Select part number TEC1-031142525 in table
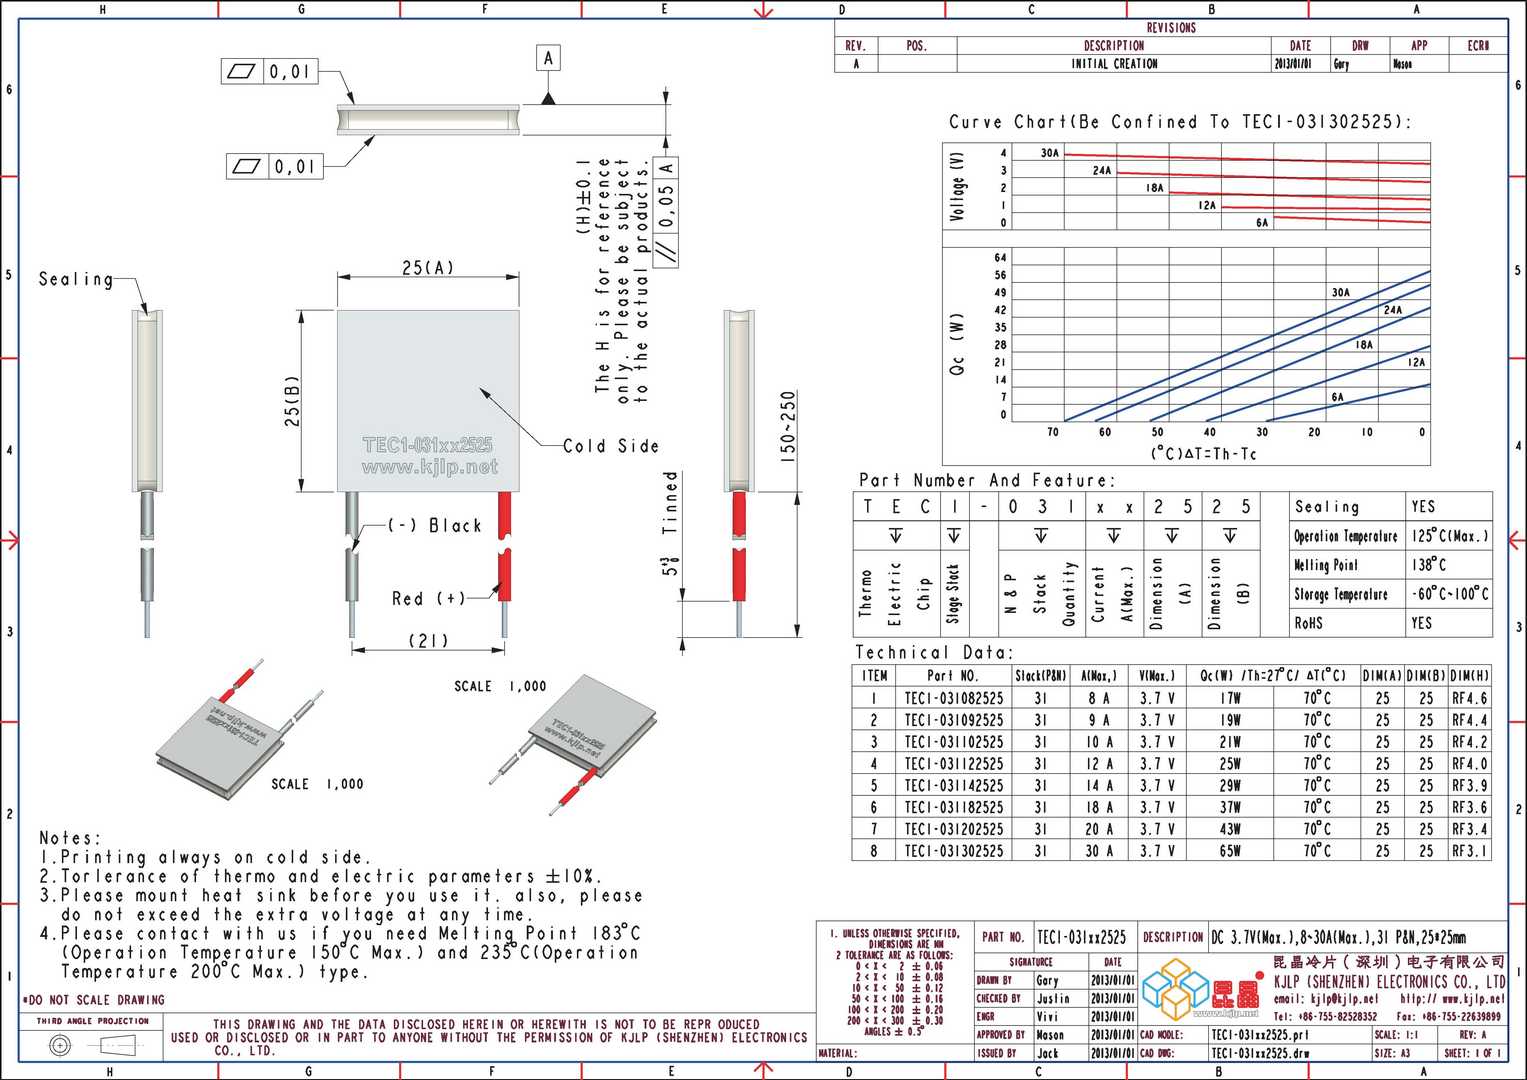The image size is (1527, 1080). pyautogui.click(x=953, y=786)
